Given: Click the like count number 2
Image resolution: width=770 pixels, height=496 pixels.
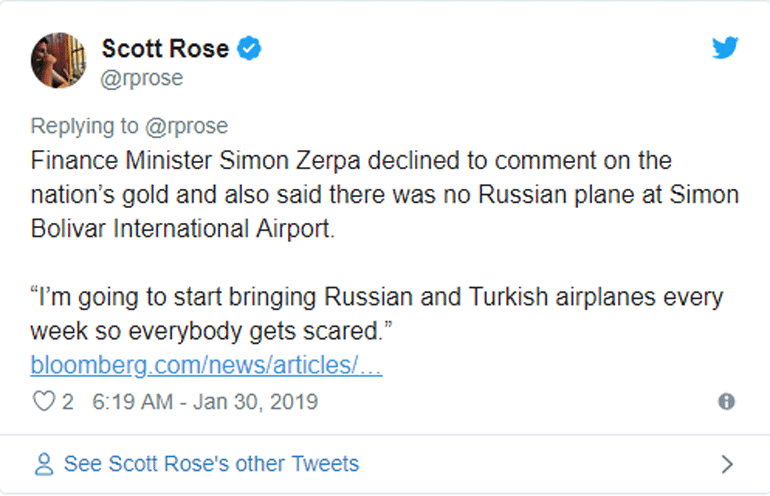Looking at the screenshot, I should coord(68,402).
